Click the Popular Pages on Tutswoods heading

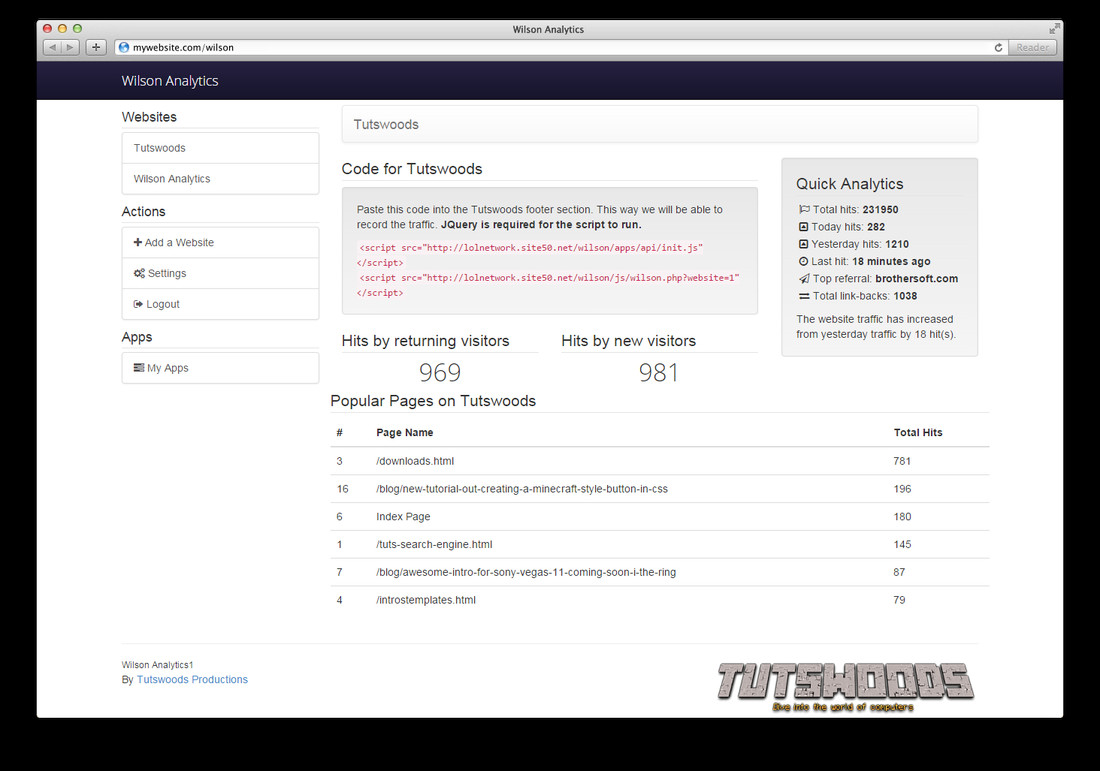[433, 401]
